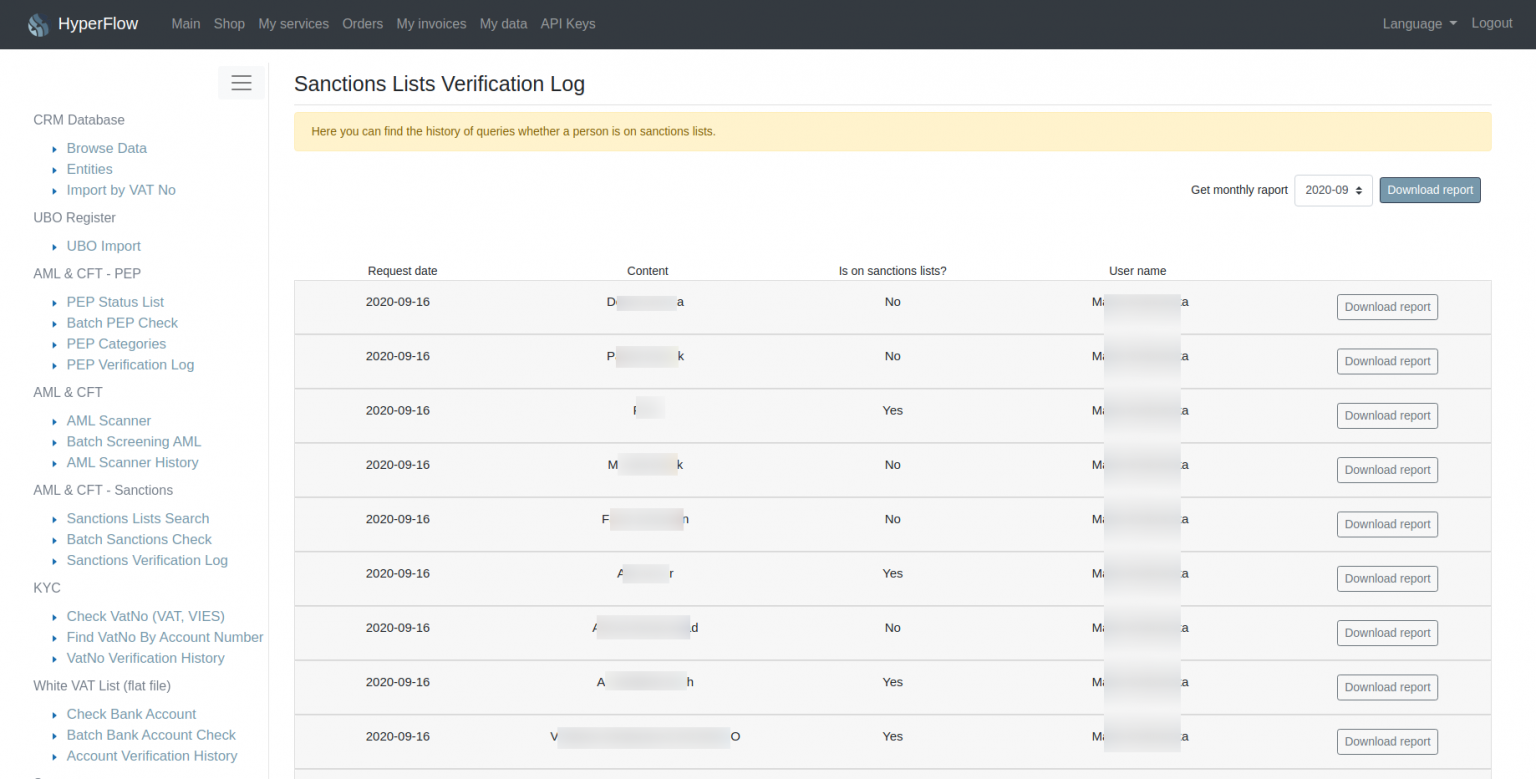Navigate to the Shop menu item

click(229, 23)
